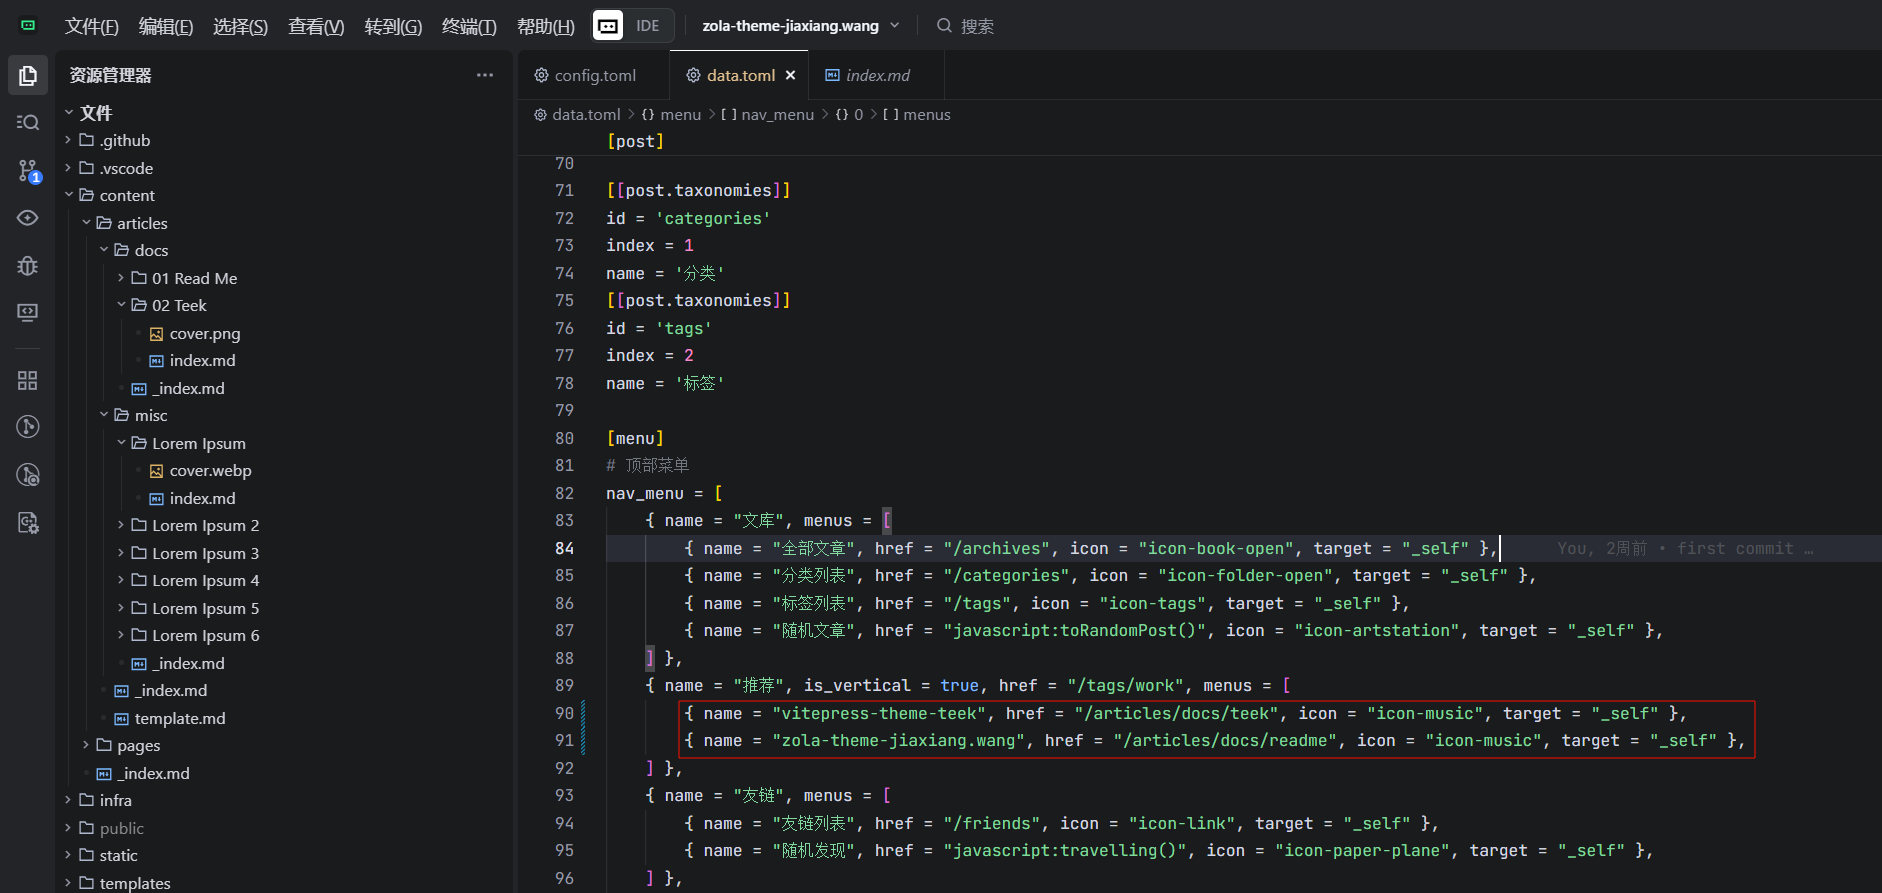The image size is (1882, 893).
Task: Open the 终端(T) menu
Action: [469, 26]
